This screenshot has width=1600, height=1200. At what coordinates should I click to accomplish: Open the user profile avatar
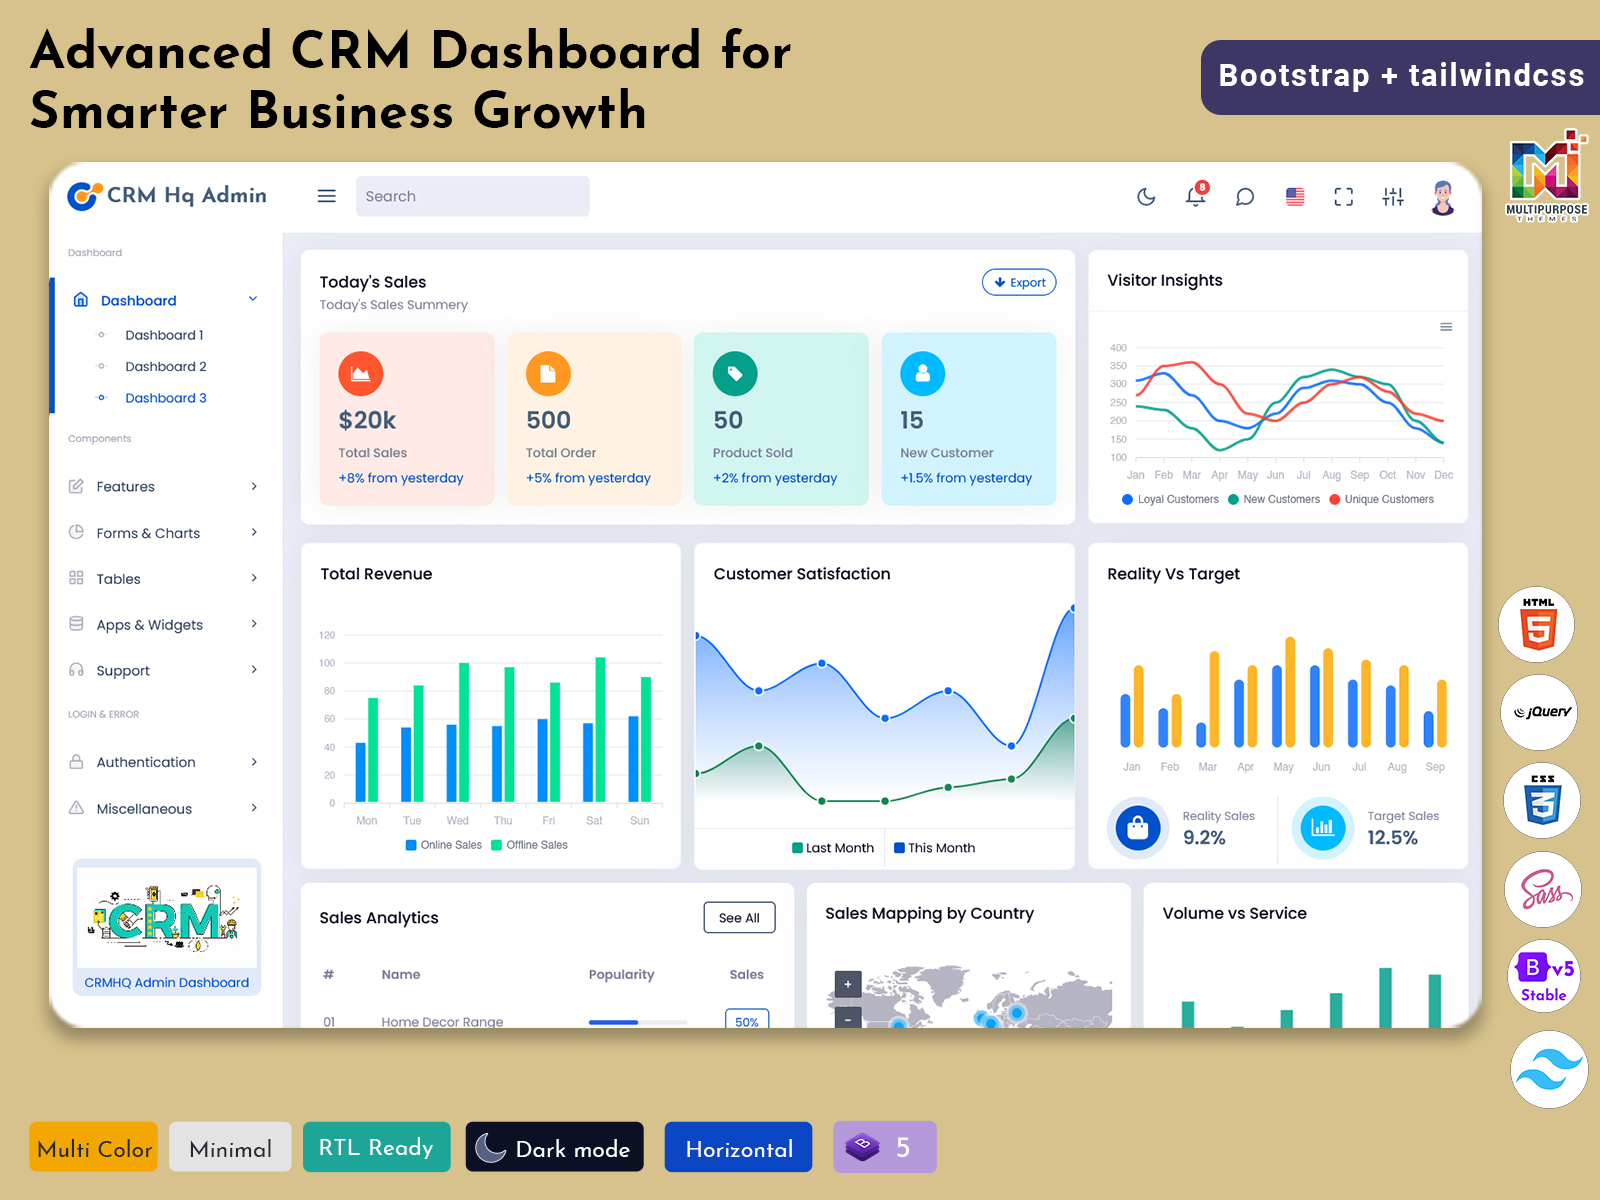[1443, 197]
